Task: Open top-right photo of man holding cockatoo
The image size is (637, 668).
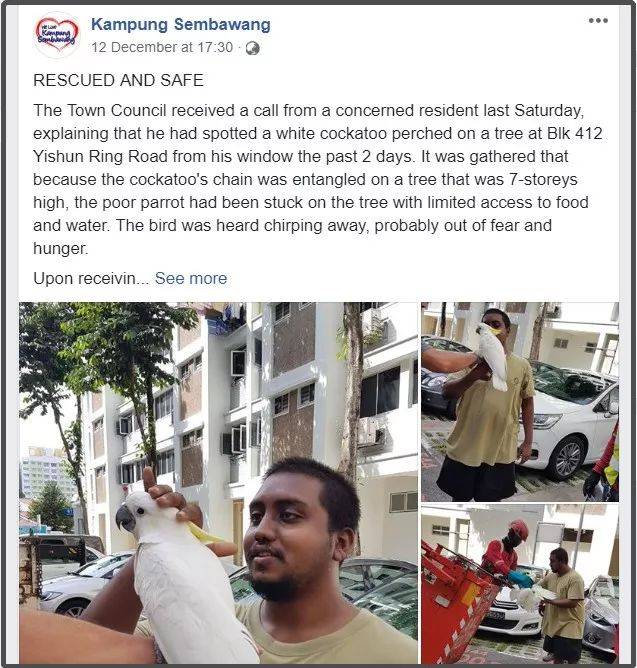Action: 520,402
